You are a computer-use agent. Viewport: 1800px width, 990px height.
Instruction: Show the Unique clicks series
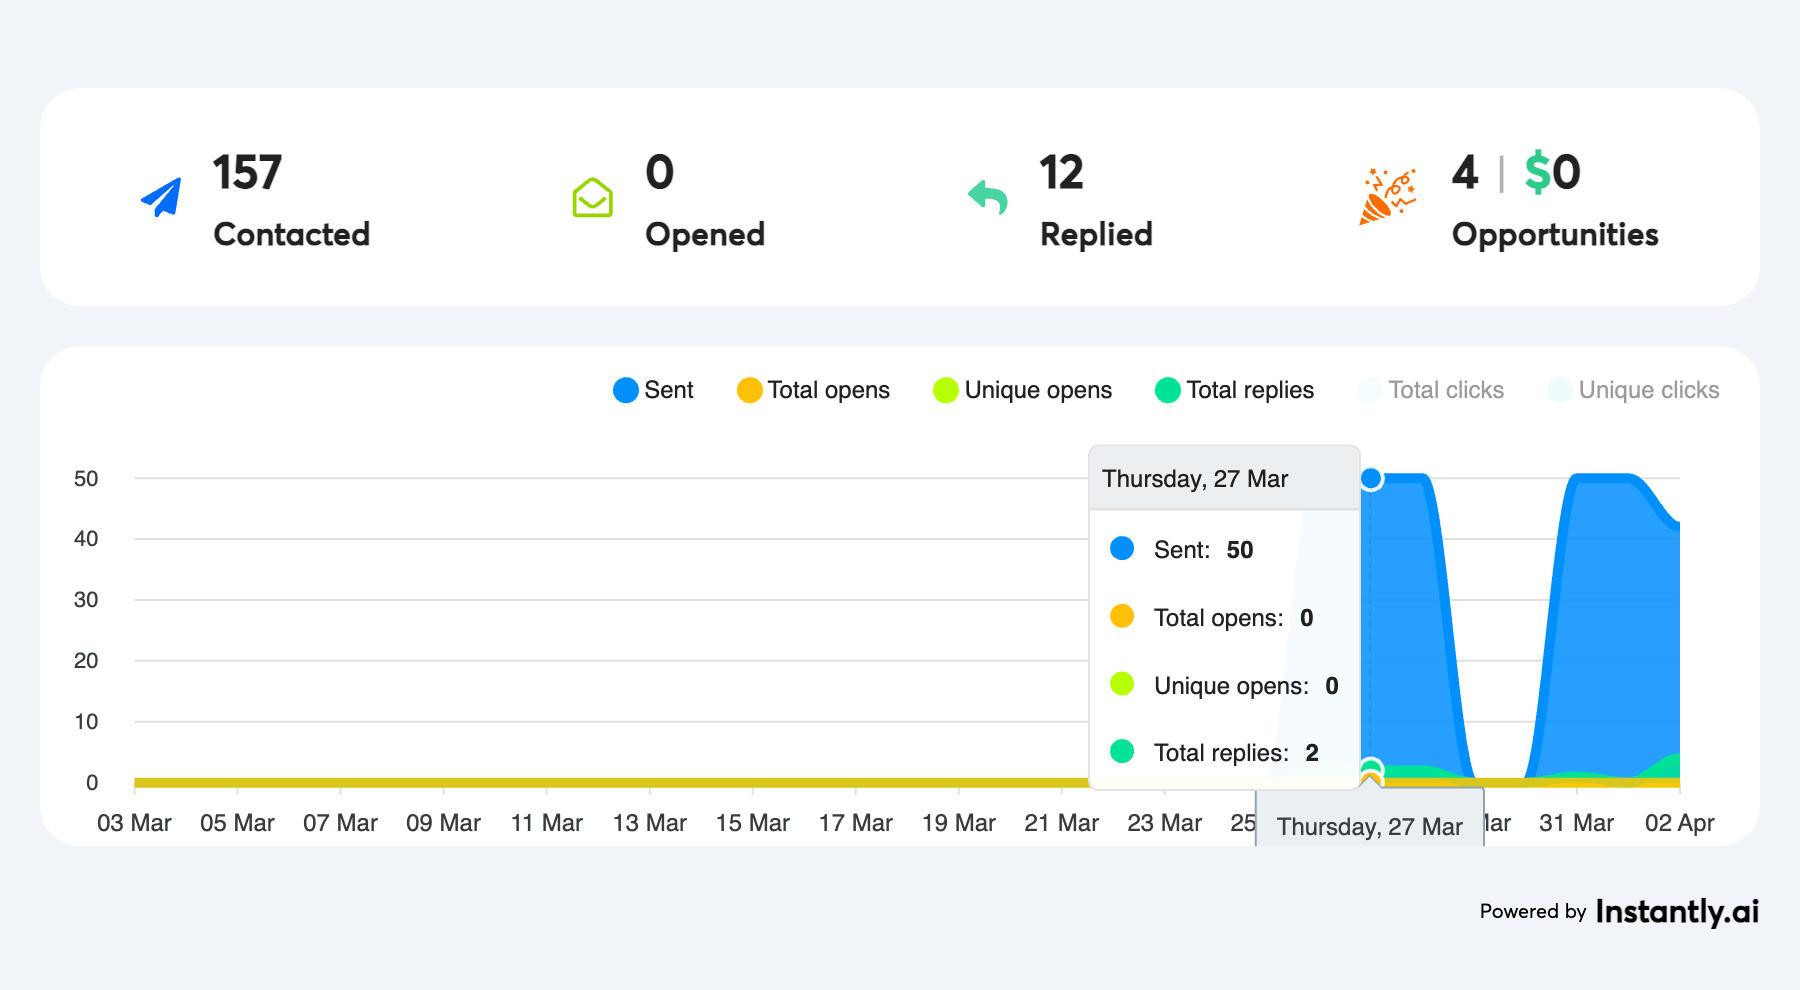[1633, 390]
